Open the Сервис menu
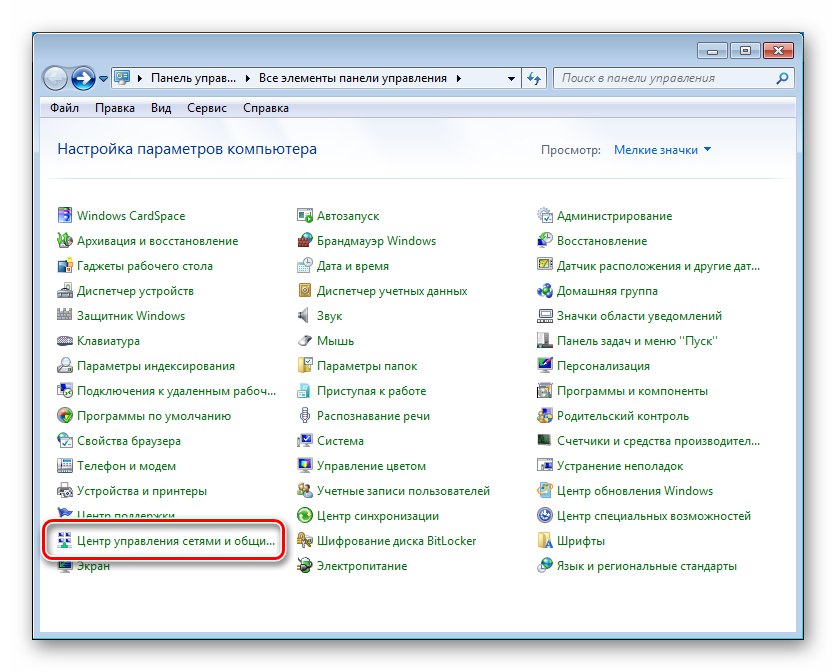This screenshot has height=672, width=836. pos(207,108)
